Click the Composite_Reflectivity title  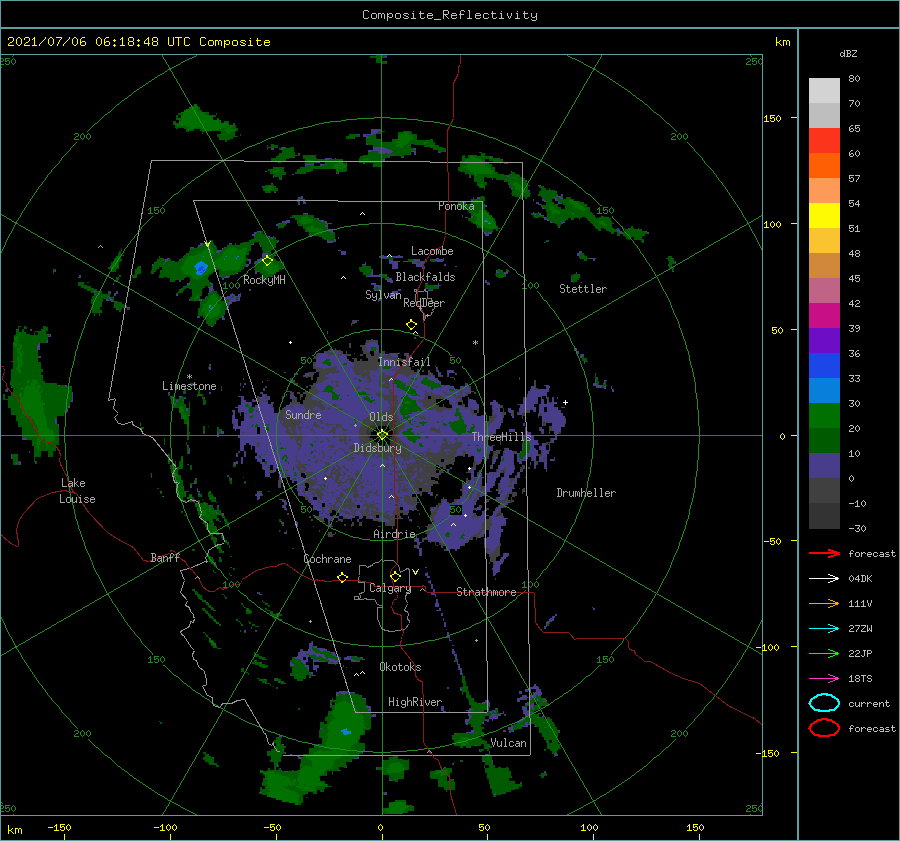450,15
